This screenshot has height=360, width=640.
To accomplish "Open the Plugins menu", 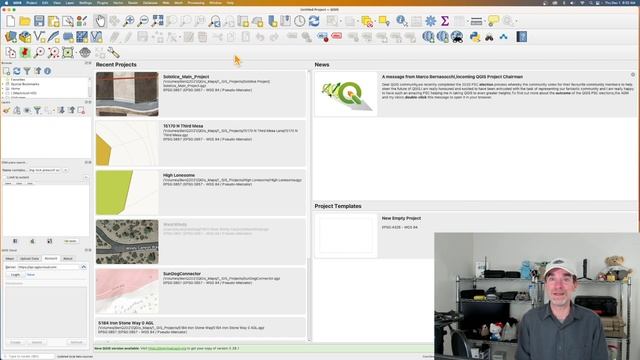I will click(102, 3).
